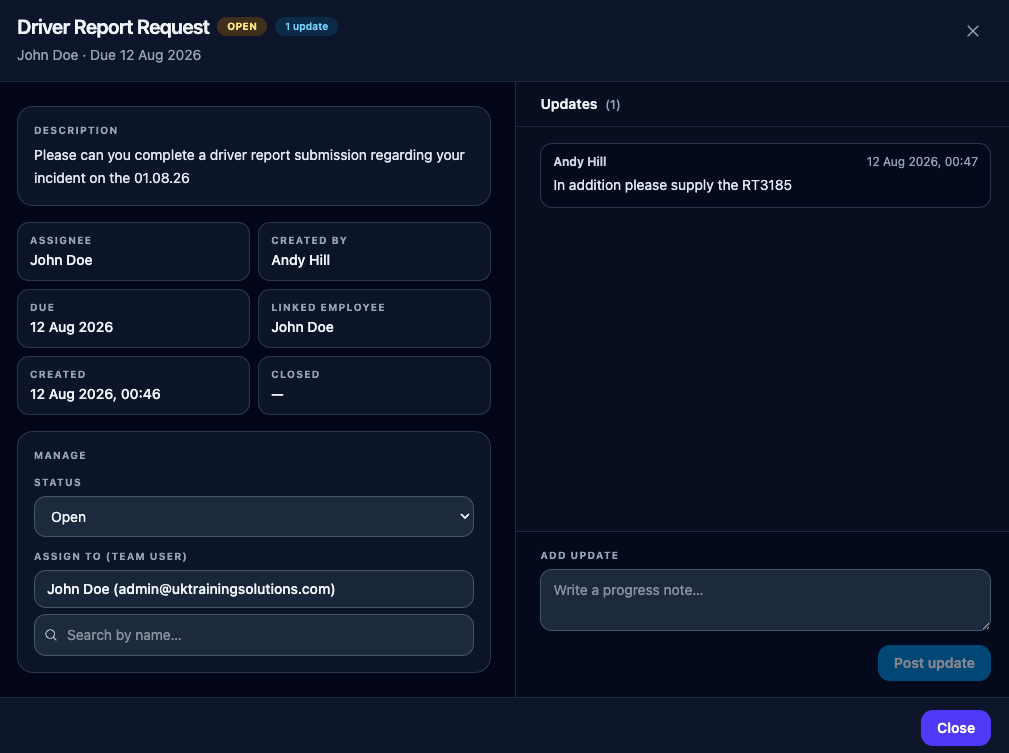Click the Created value 12 Aug 2026, 00:46
Screen dimensions: 1009x753
(x=95, y=394)
